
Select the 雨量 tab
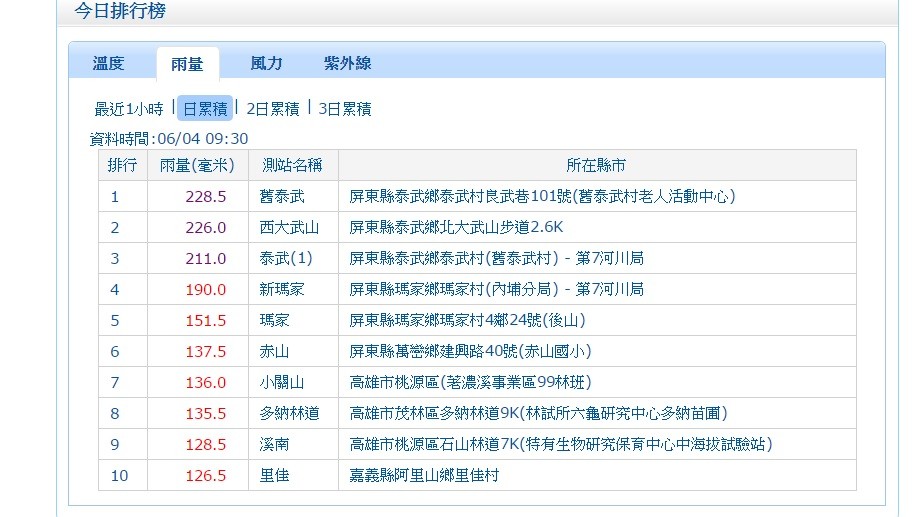click(x=187, y=64)
